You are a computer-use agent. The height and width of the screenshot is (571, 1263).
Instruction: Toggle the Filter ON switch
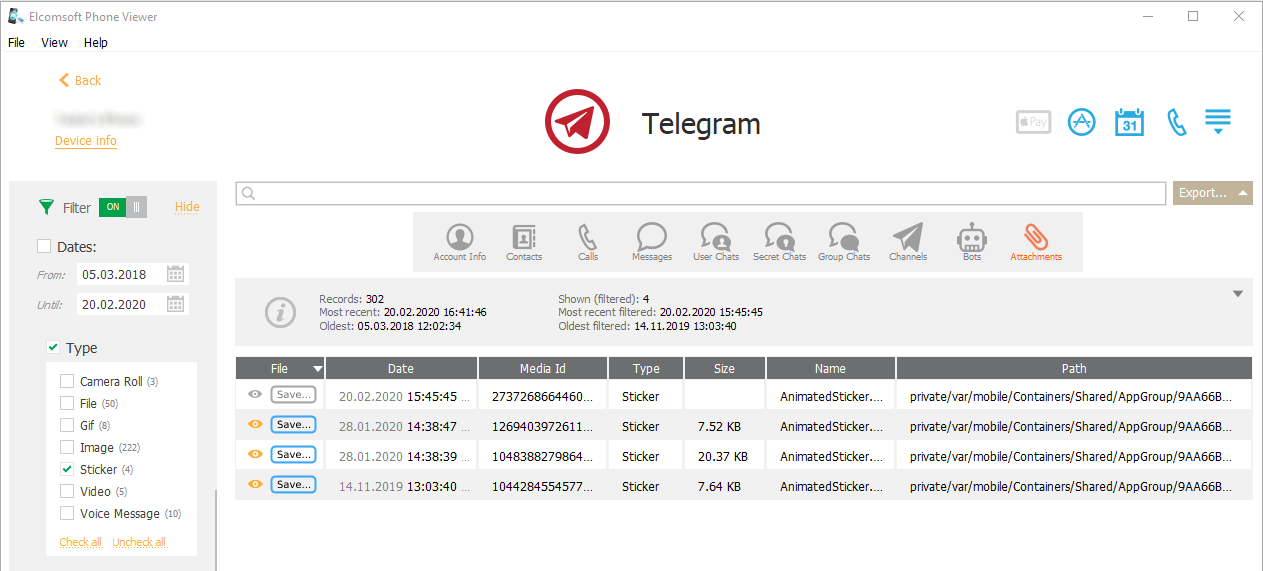click(x=123, y=207)
